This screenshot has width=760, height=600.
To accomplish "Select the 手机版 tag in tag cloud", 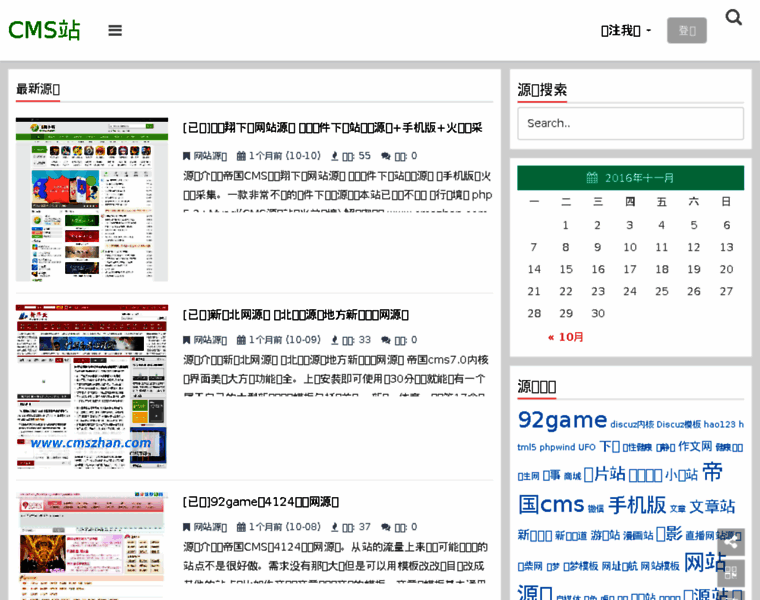I will tap(637, 505).
